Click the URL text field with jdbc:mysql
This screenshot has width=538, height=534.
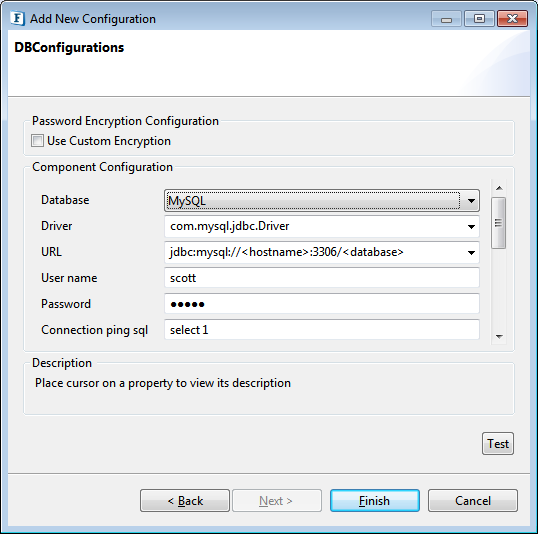coord(314,253)
